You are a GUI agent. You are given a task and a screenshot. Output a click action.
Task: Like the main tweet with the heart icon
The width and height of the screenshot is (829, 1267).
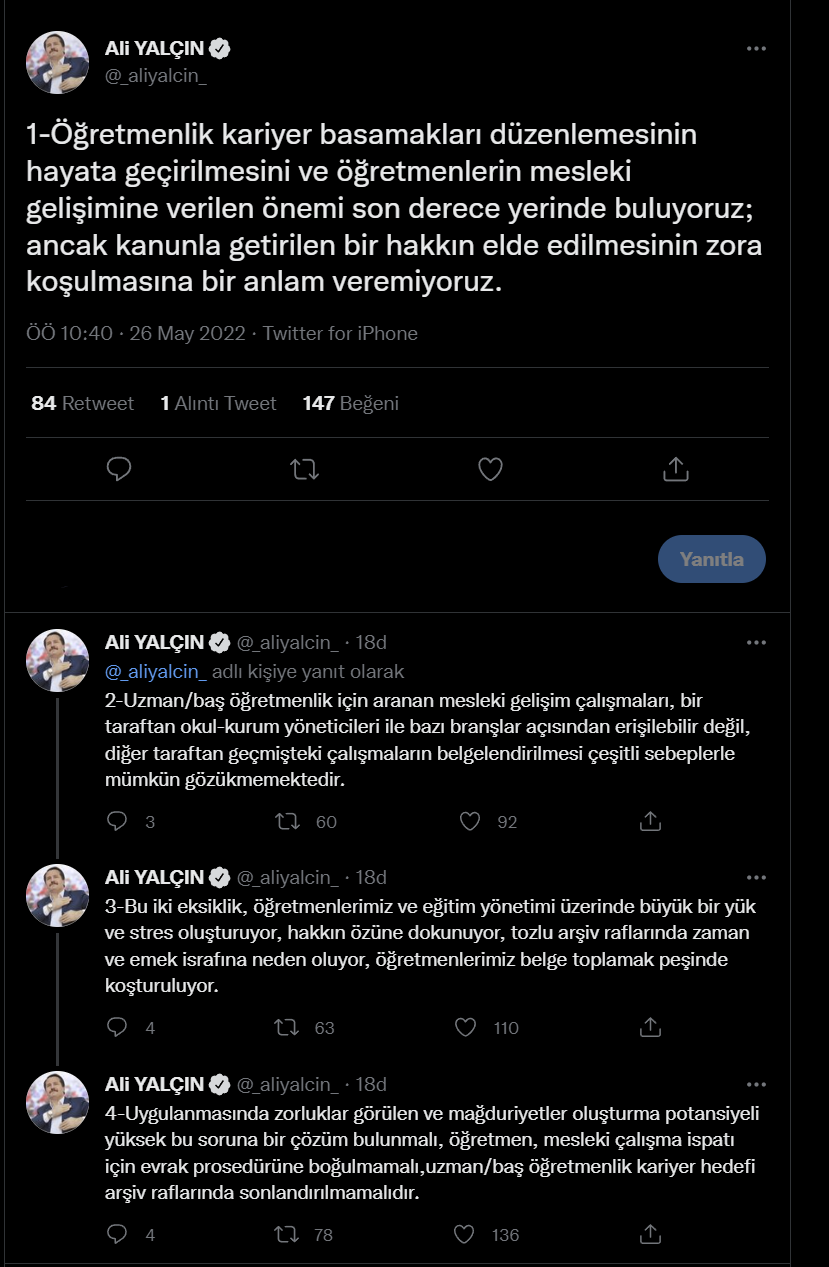[490, 468]
